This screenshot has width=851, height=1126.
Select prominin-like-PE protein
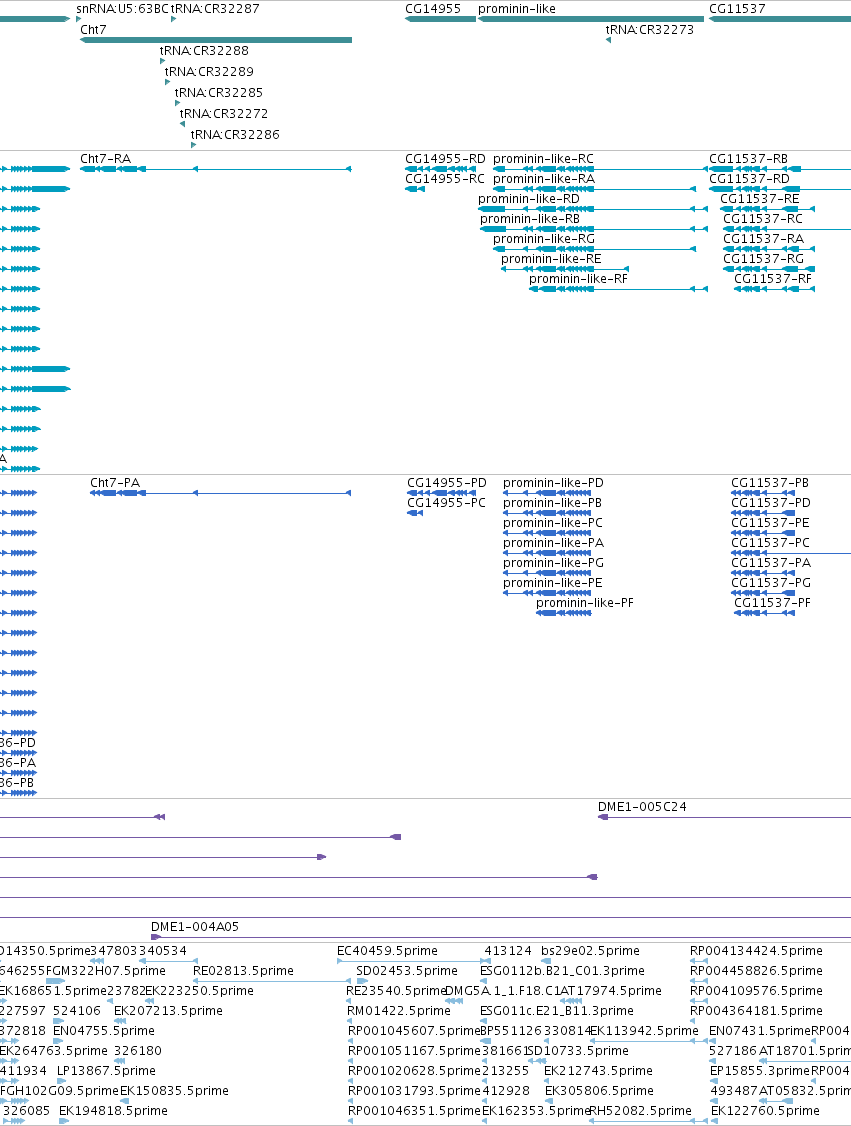(552, 583)
